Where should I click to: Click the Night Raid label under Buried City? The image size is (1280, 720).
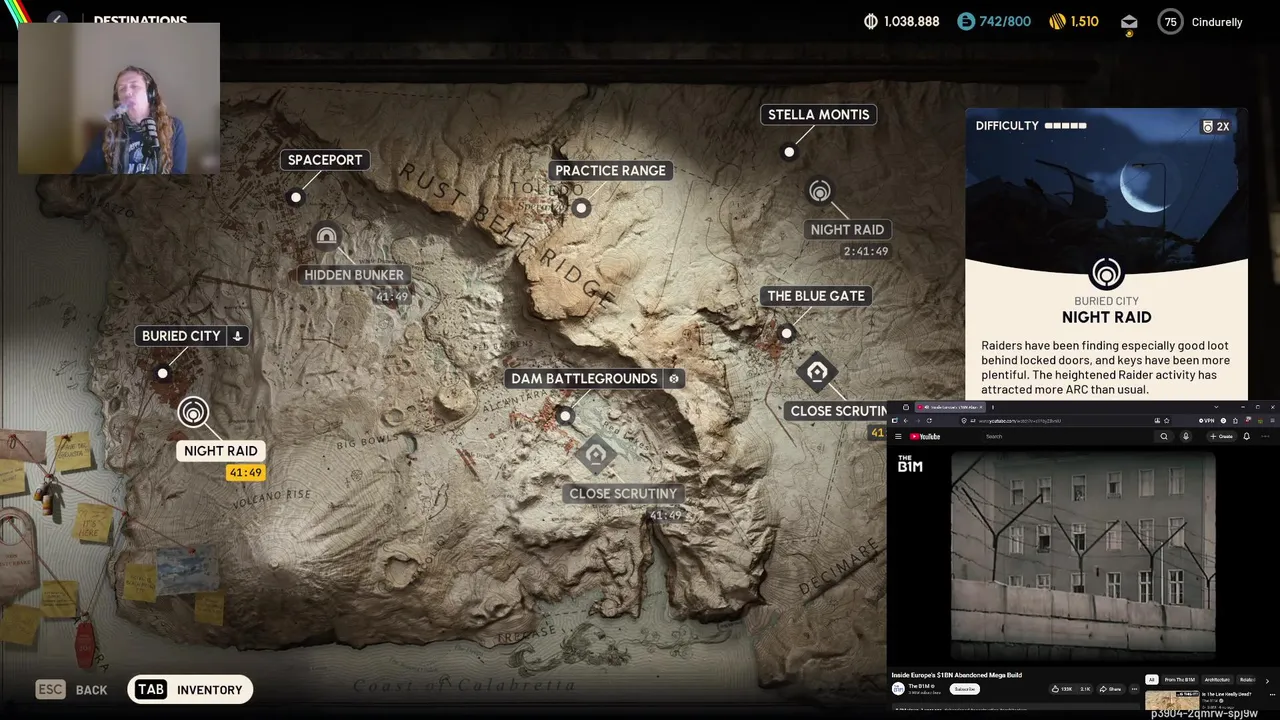tap(221, 451)
